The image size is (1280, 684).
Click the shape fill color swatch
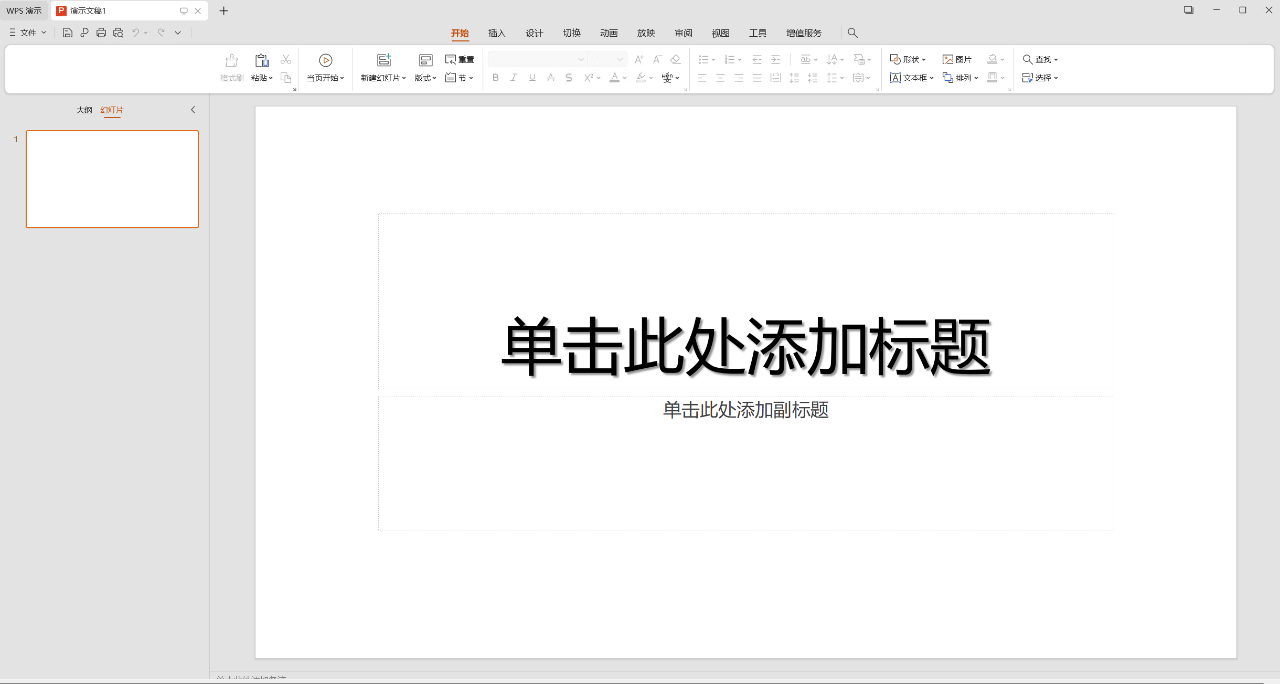click(991, 60)
